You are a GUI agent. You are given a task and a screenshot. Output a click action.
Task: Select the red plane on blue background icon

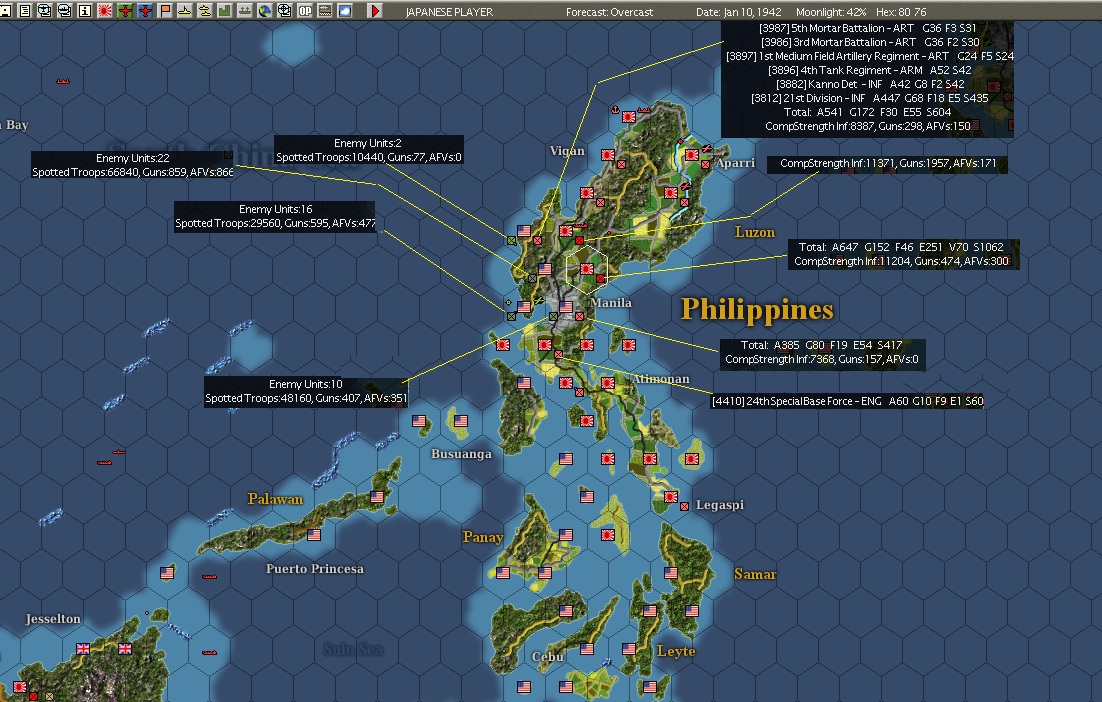(145, 11)
